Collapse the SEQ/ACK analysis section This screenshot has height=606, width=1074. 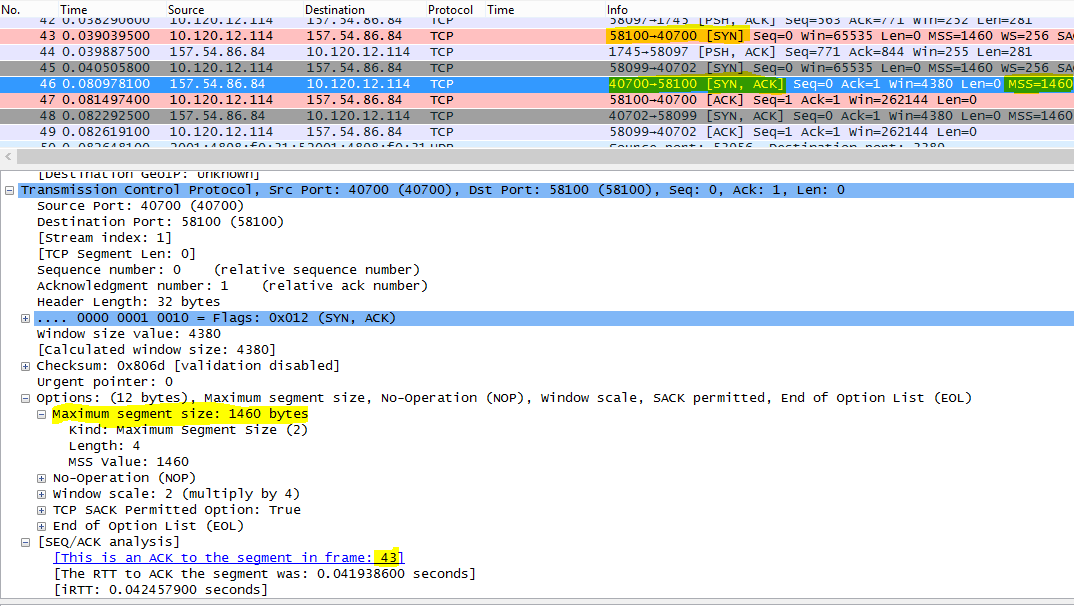[x=24, y=541]
